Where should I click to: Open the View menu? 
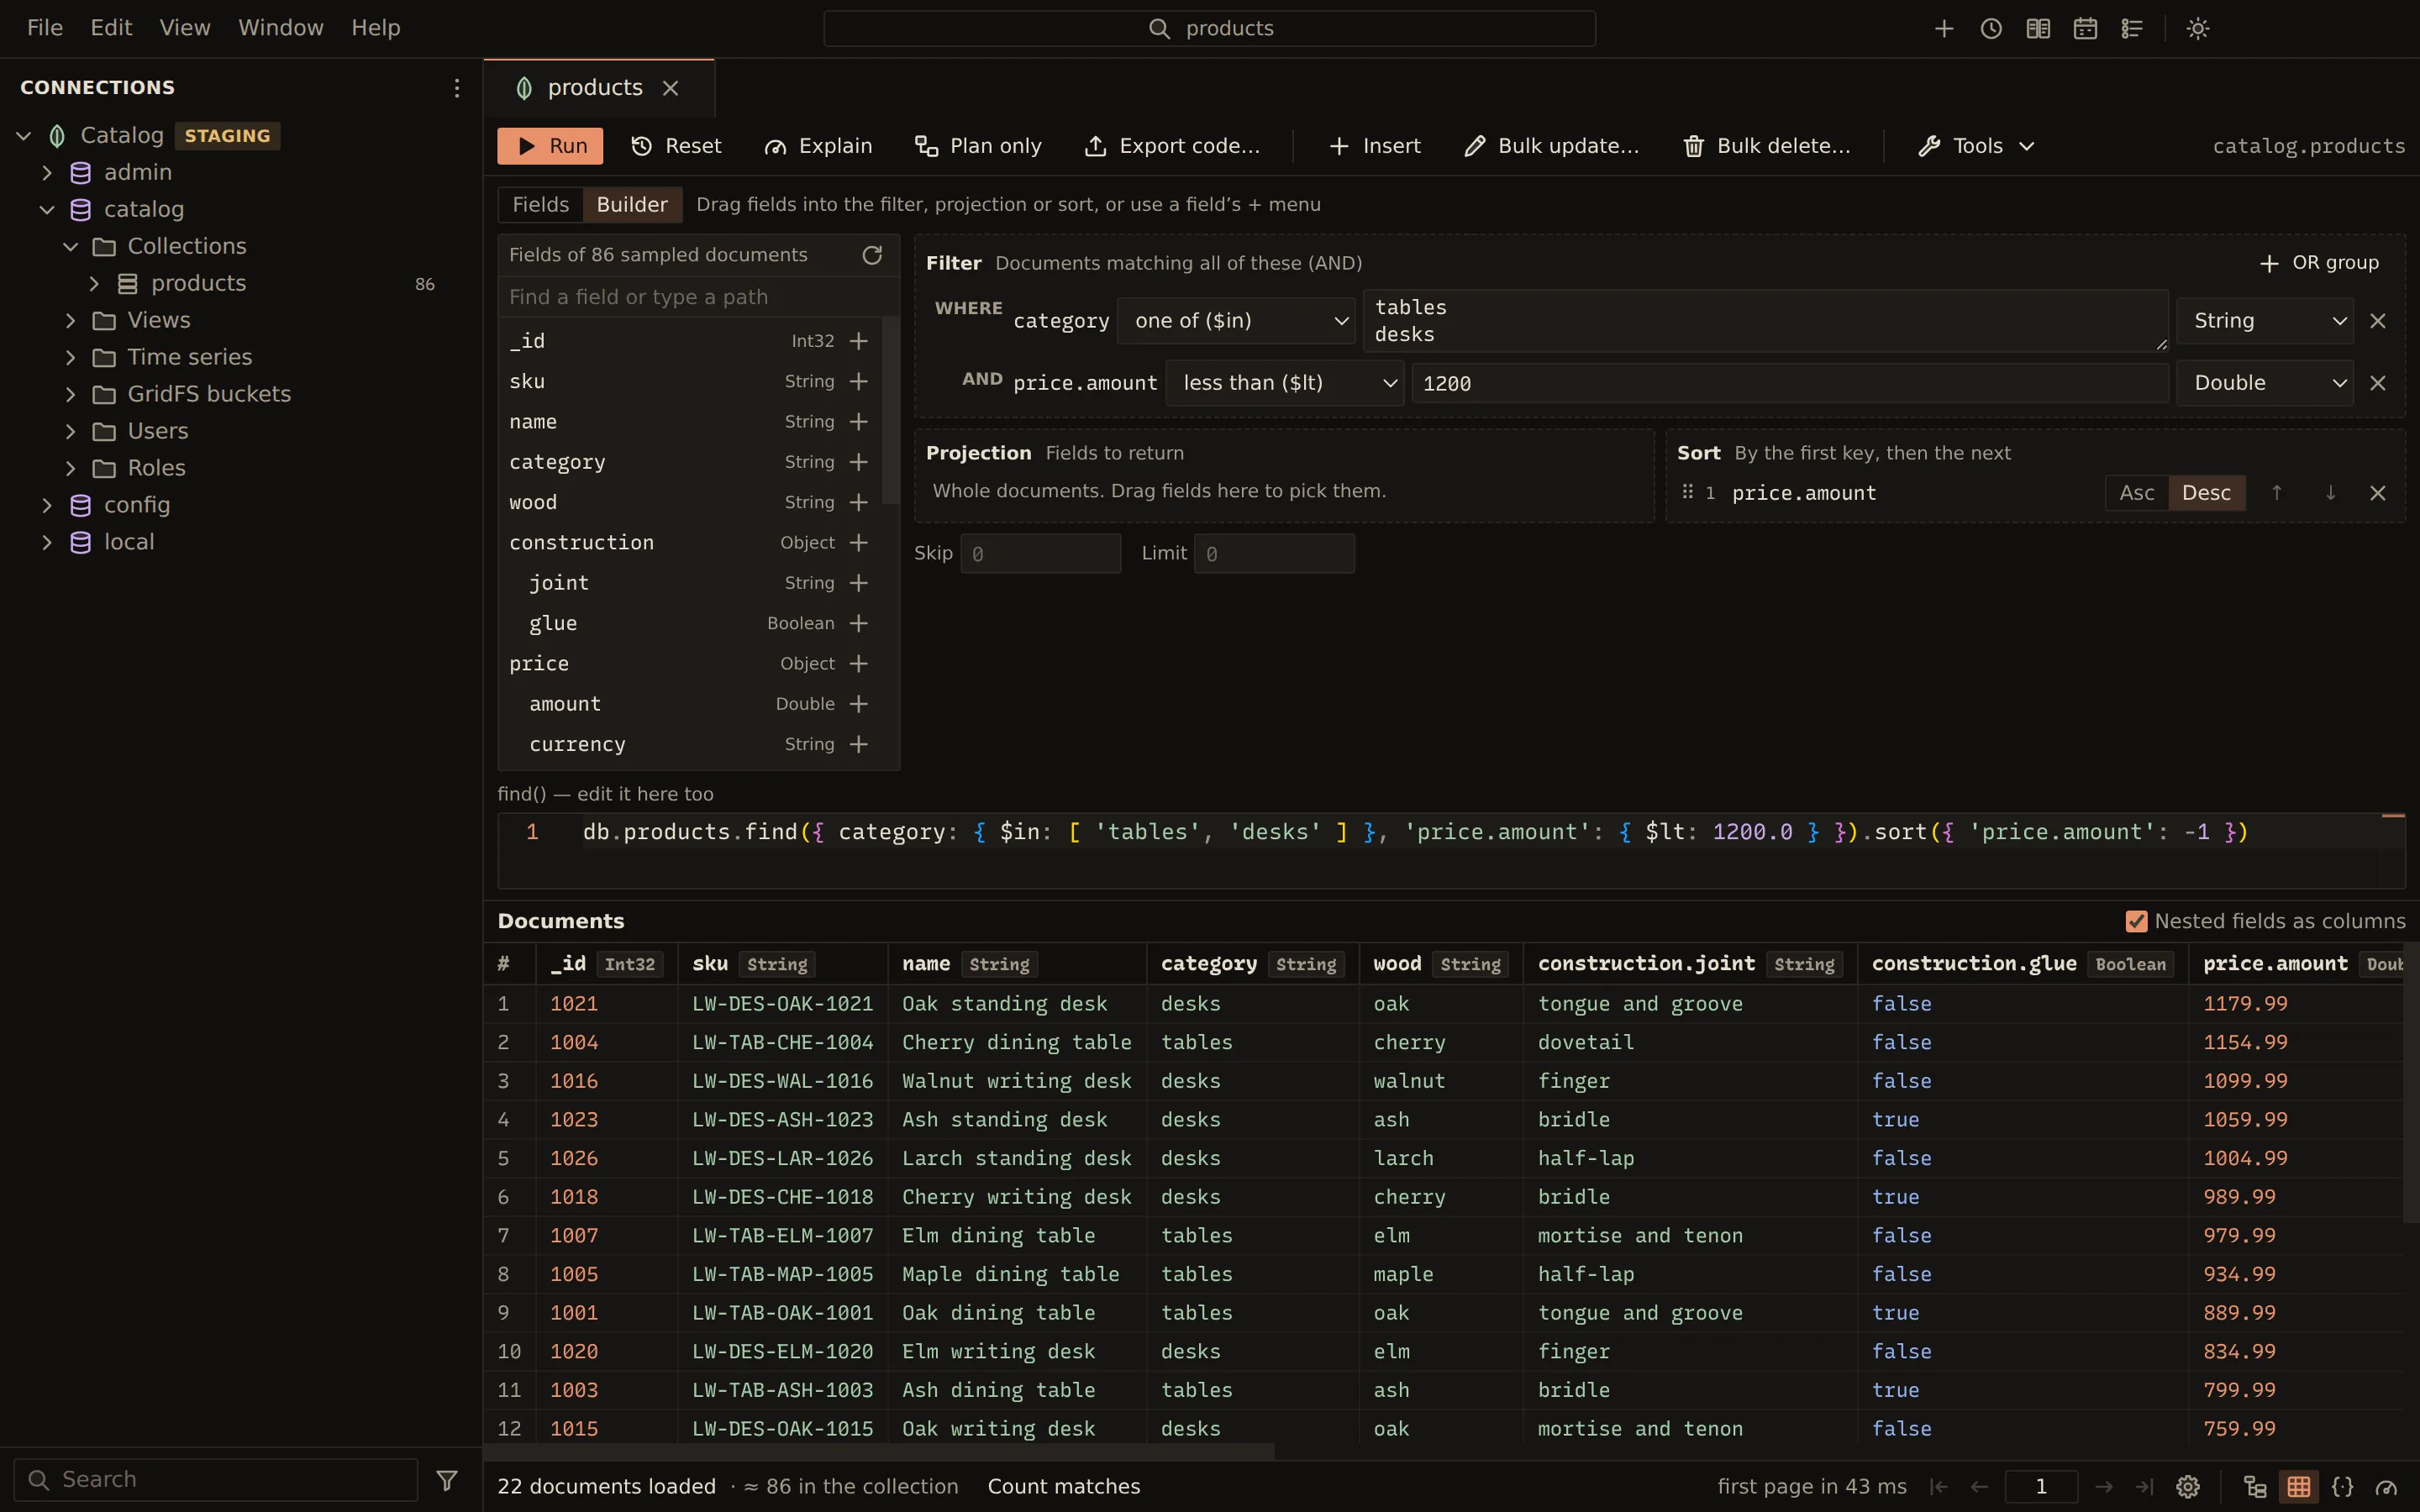click(x=185, y=28)
